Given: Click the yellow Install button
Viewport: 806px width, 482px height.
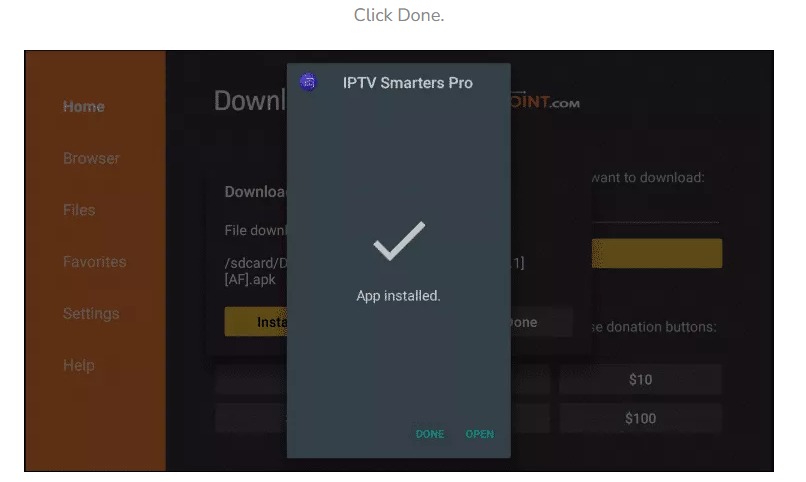Looking at the screenshot, I should coord(256,322).
